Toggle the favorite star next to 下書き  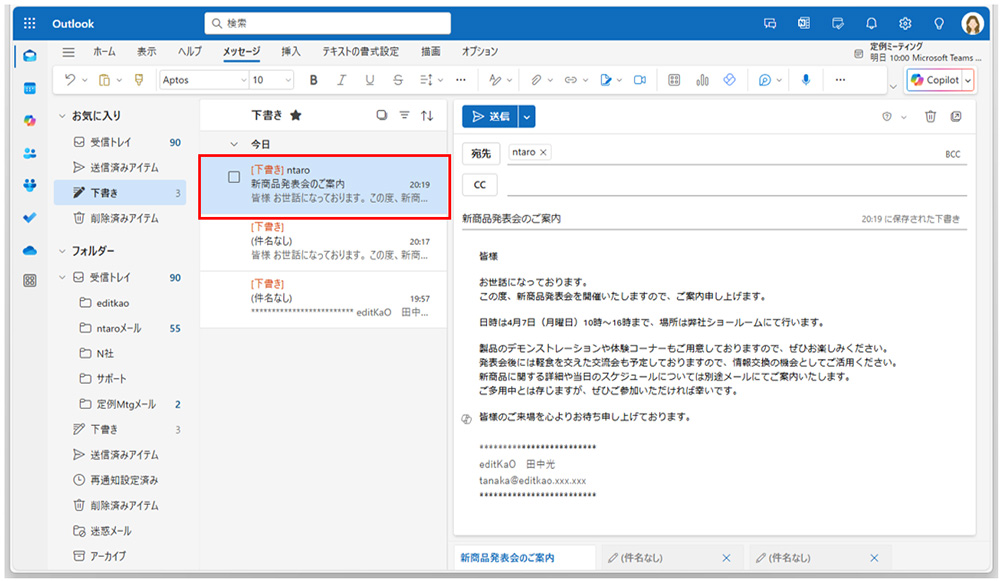(295, 115)
